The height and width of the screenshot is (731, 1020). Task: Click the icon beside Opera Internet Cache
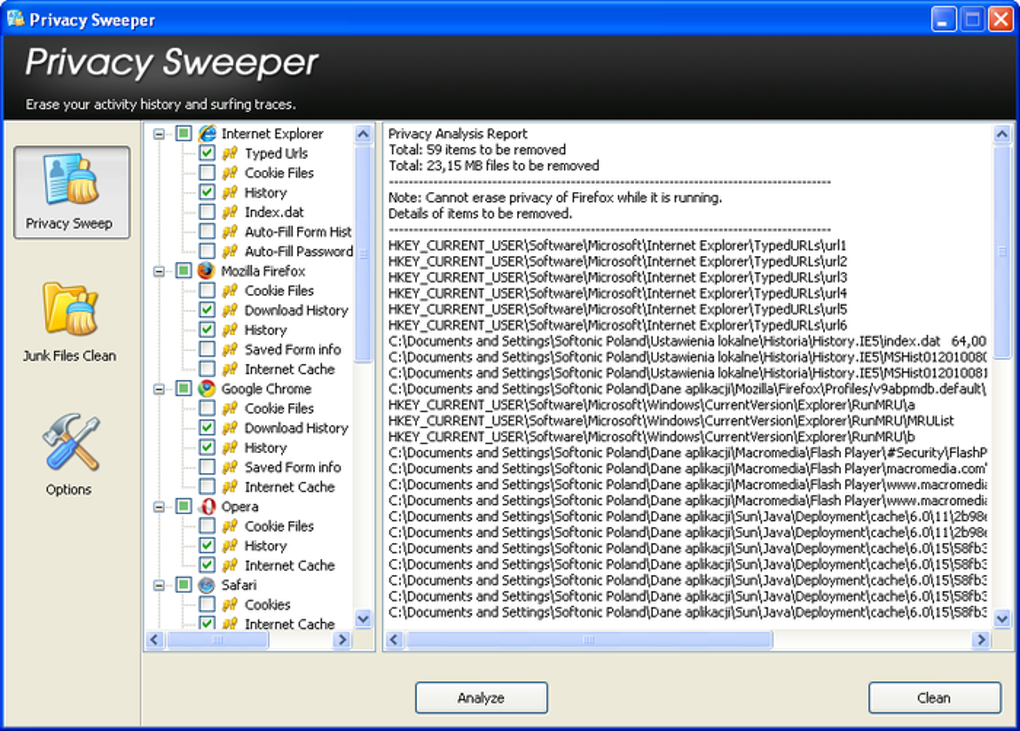click(x=230, y=565)
